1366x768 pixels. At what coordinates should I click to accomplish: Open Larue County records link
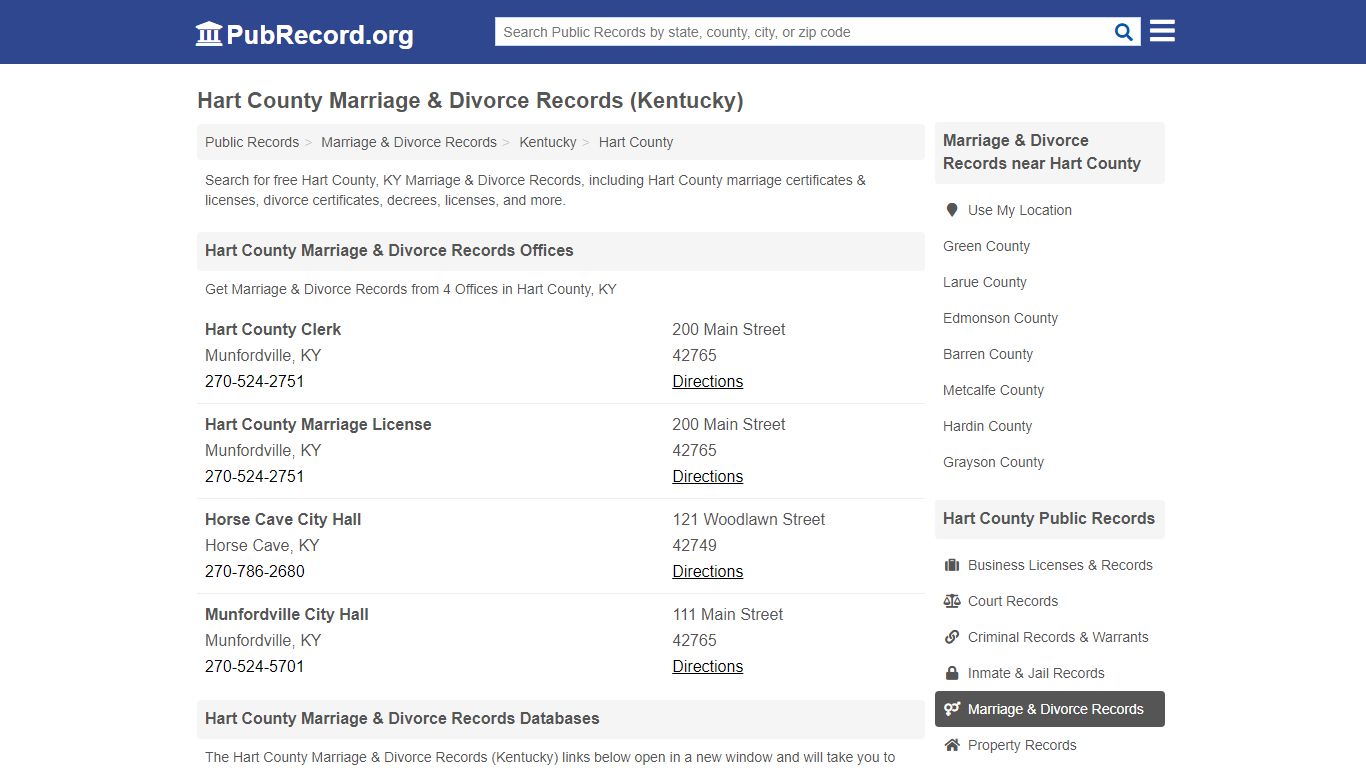point(985,282)
